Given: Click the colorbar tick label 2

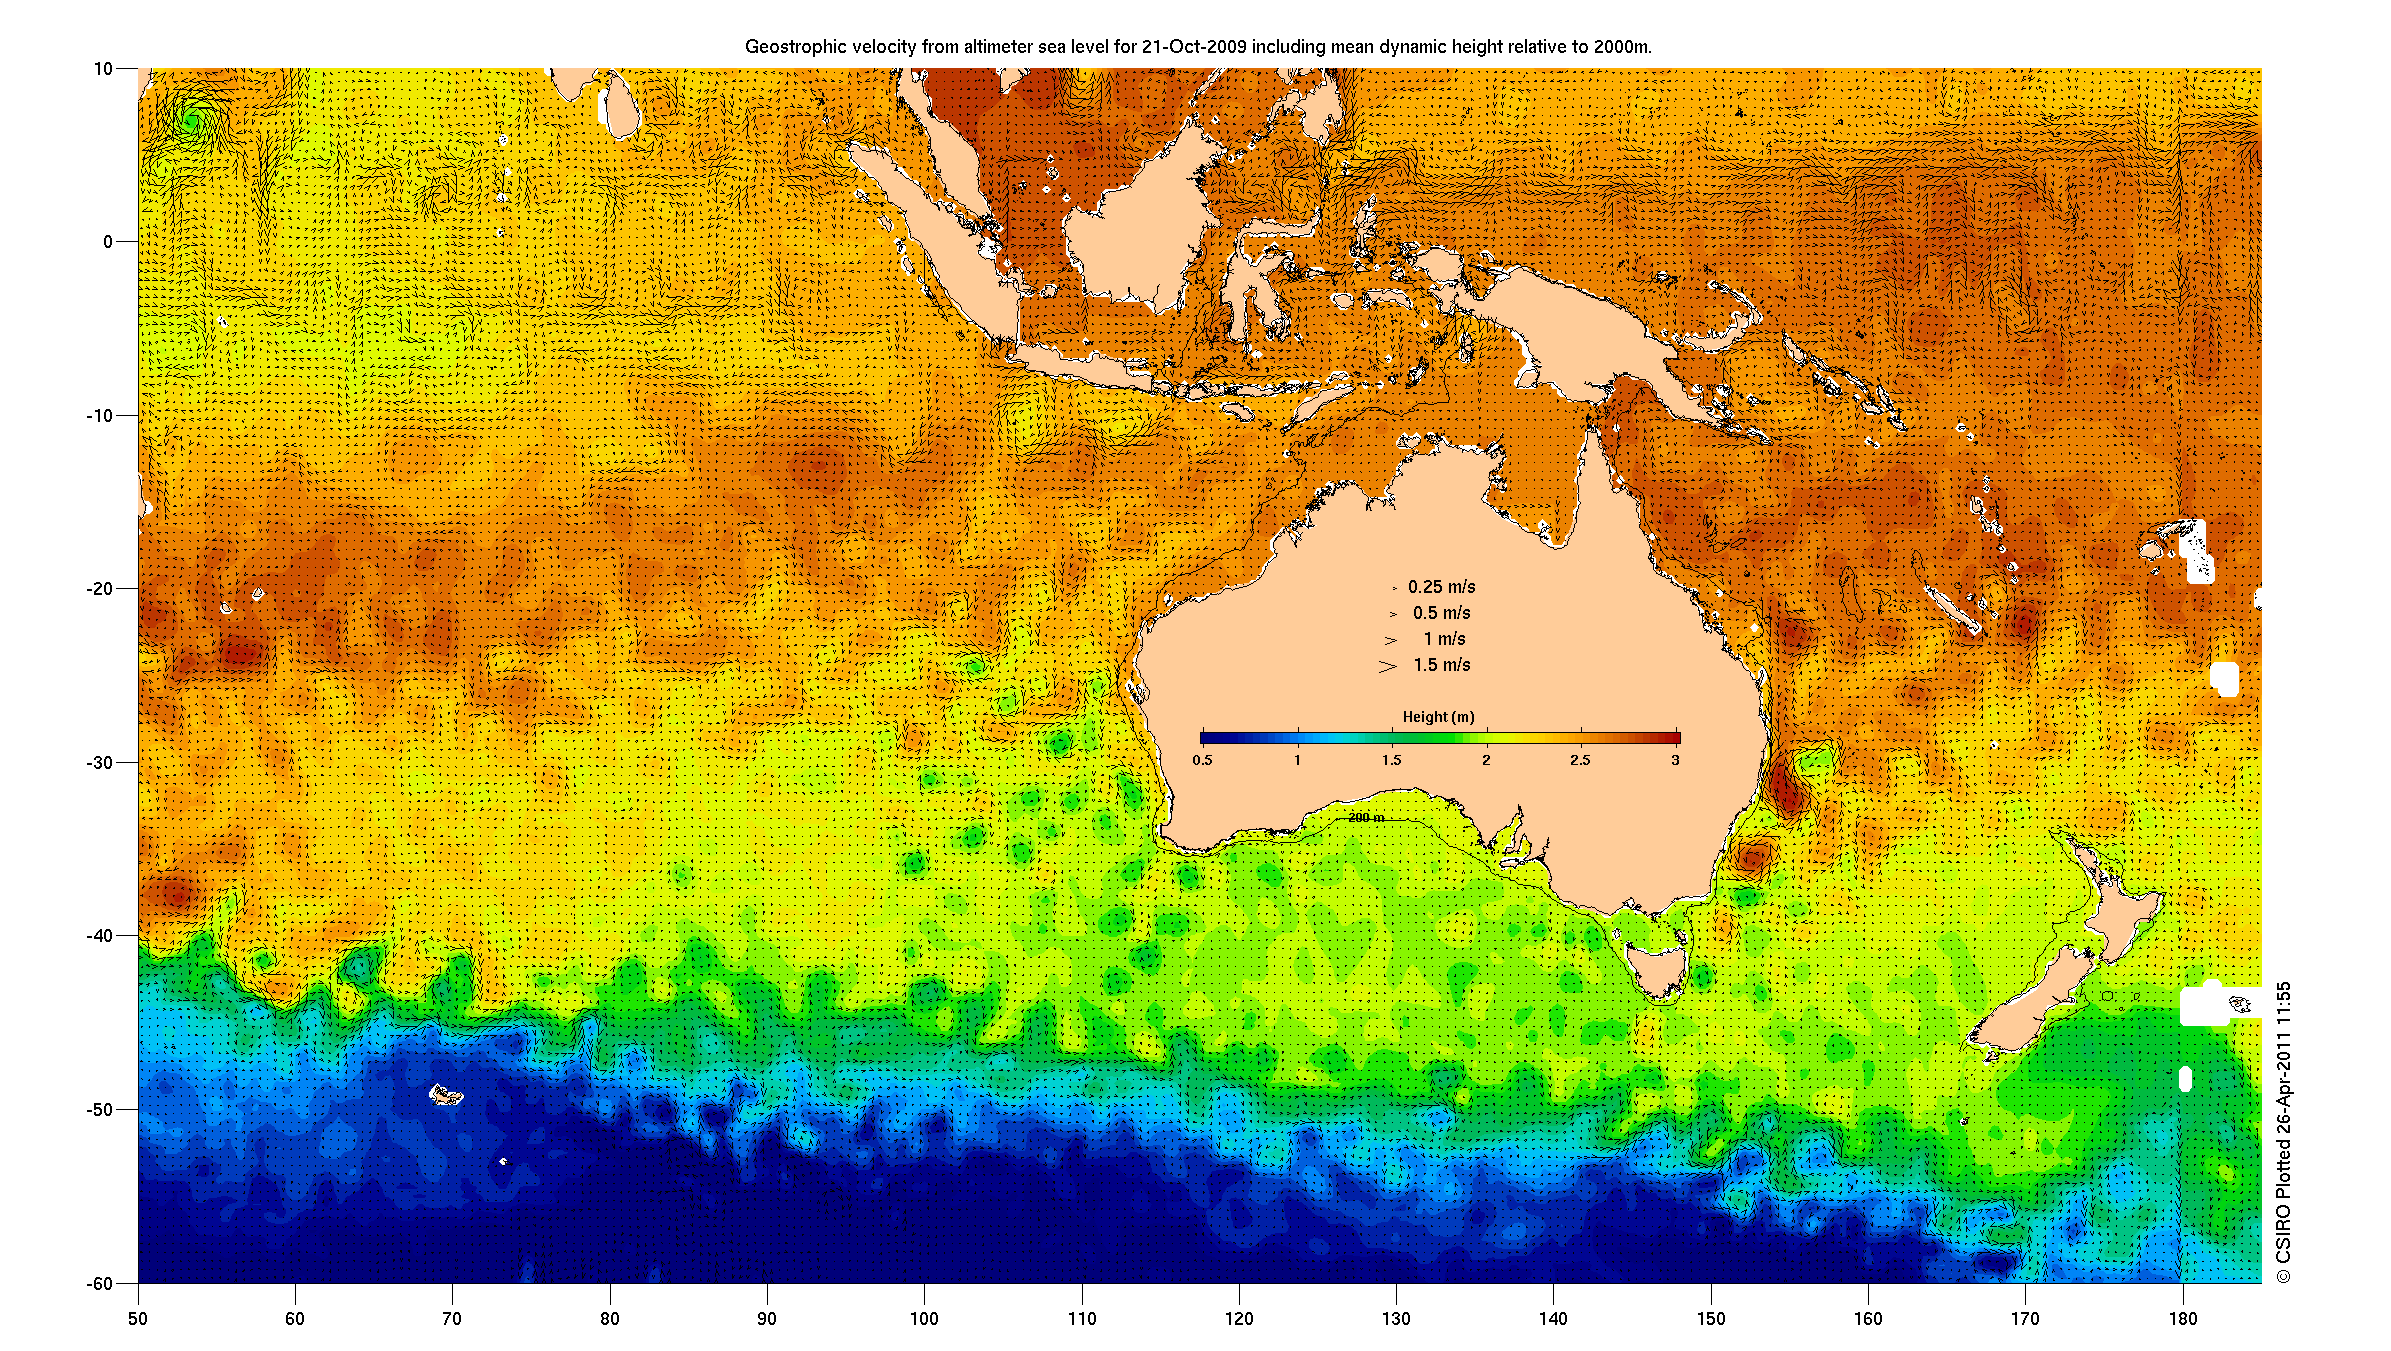Looking at the screenshot, I should click(1486, 760).
